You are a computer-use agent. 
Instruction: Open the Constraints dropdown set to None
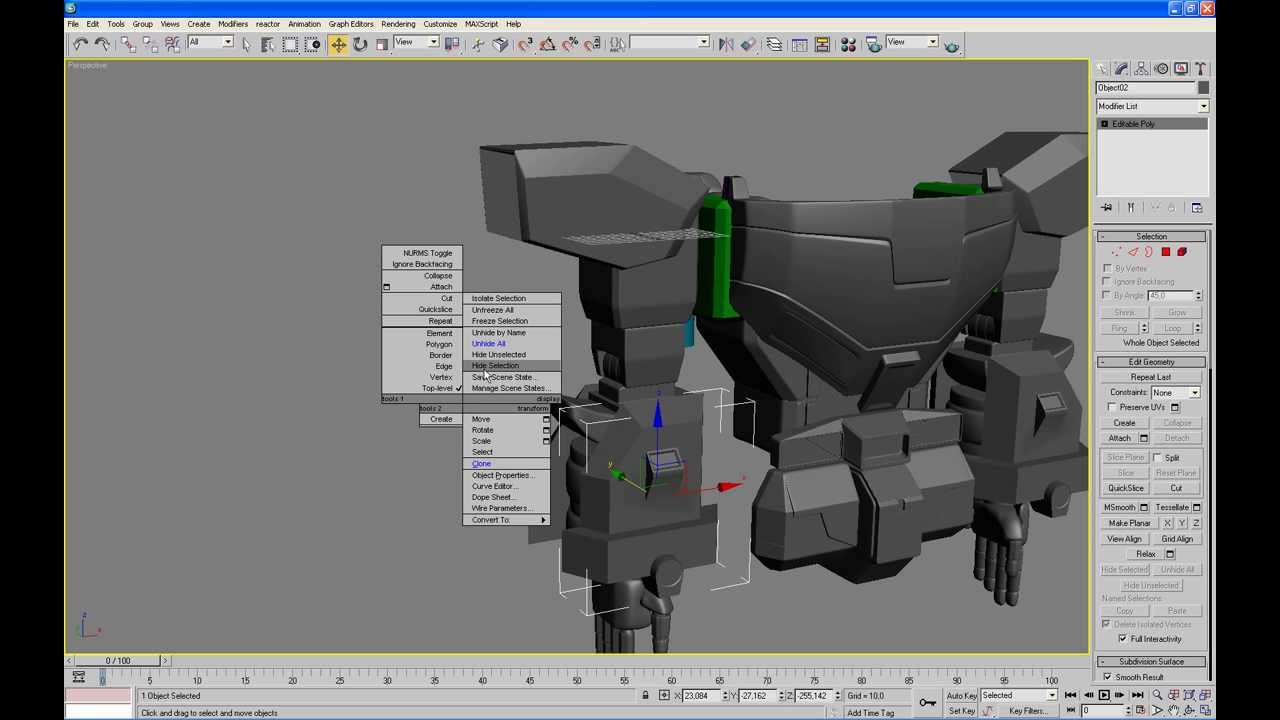click(1175, 393)
